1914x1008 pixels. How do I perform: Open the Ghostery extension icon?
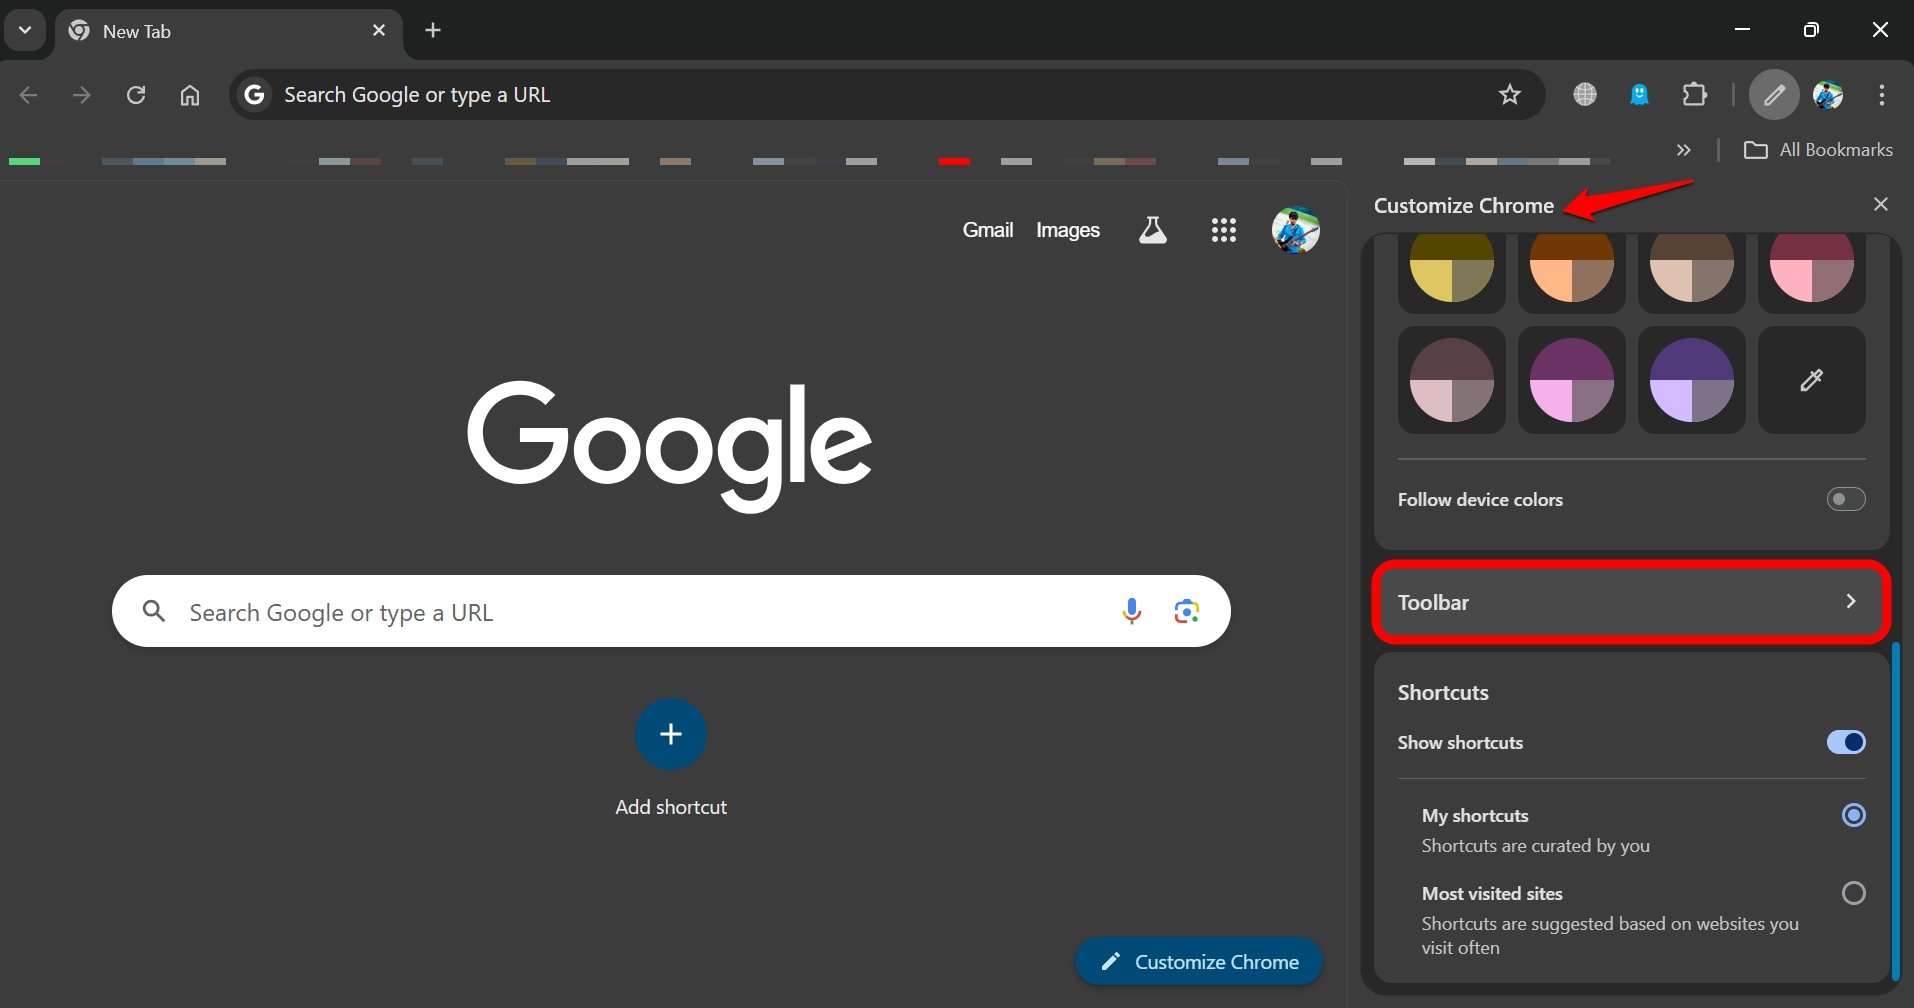(x=1639, y=94)
